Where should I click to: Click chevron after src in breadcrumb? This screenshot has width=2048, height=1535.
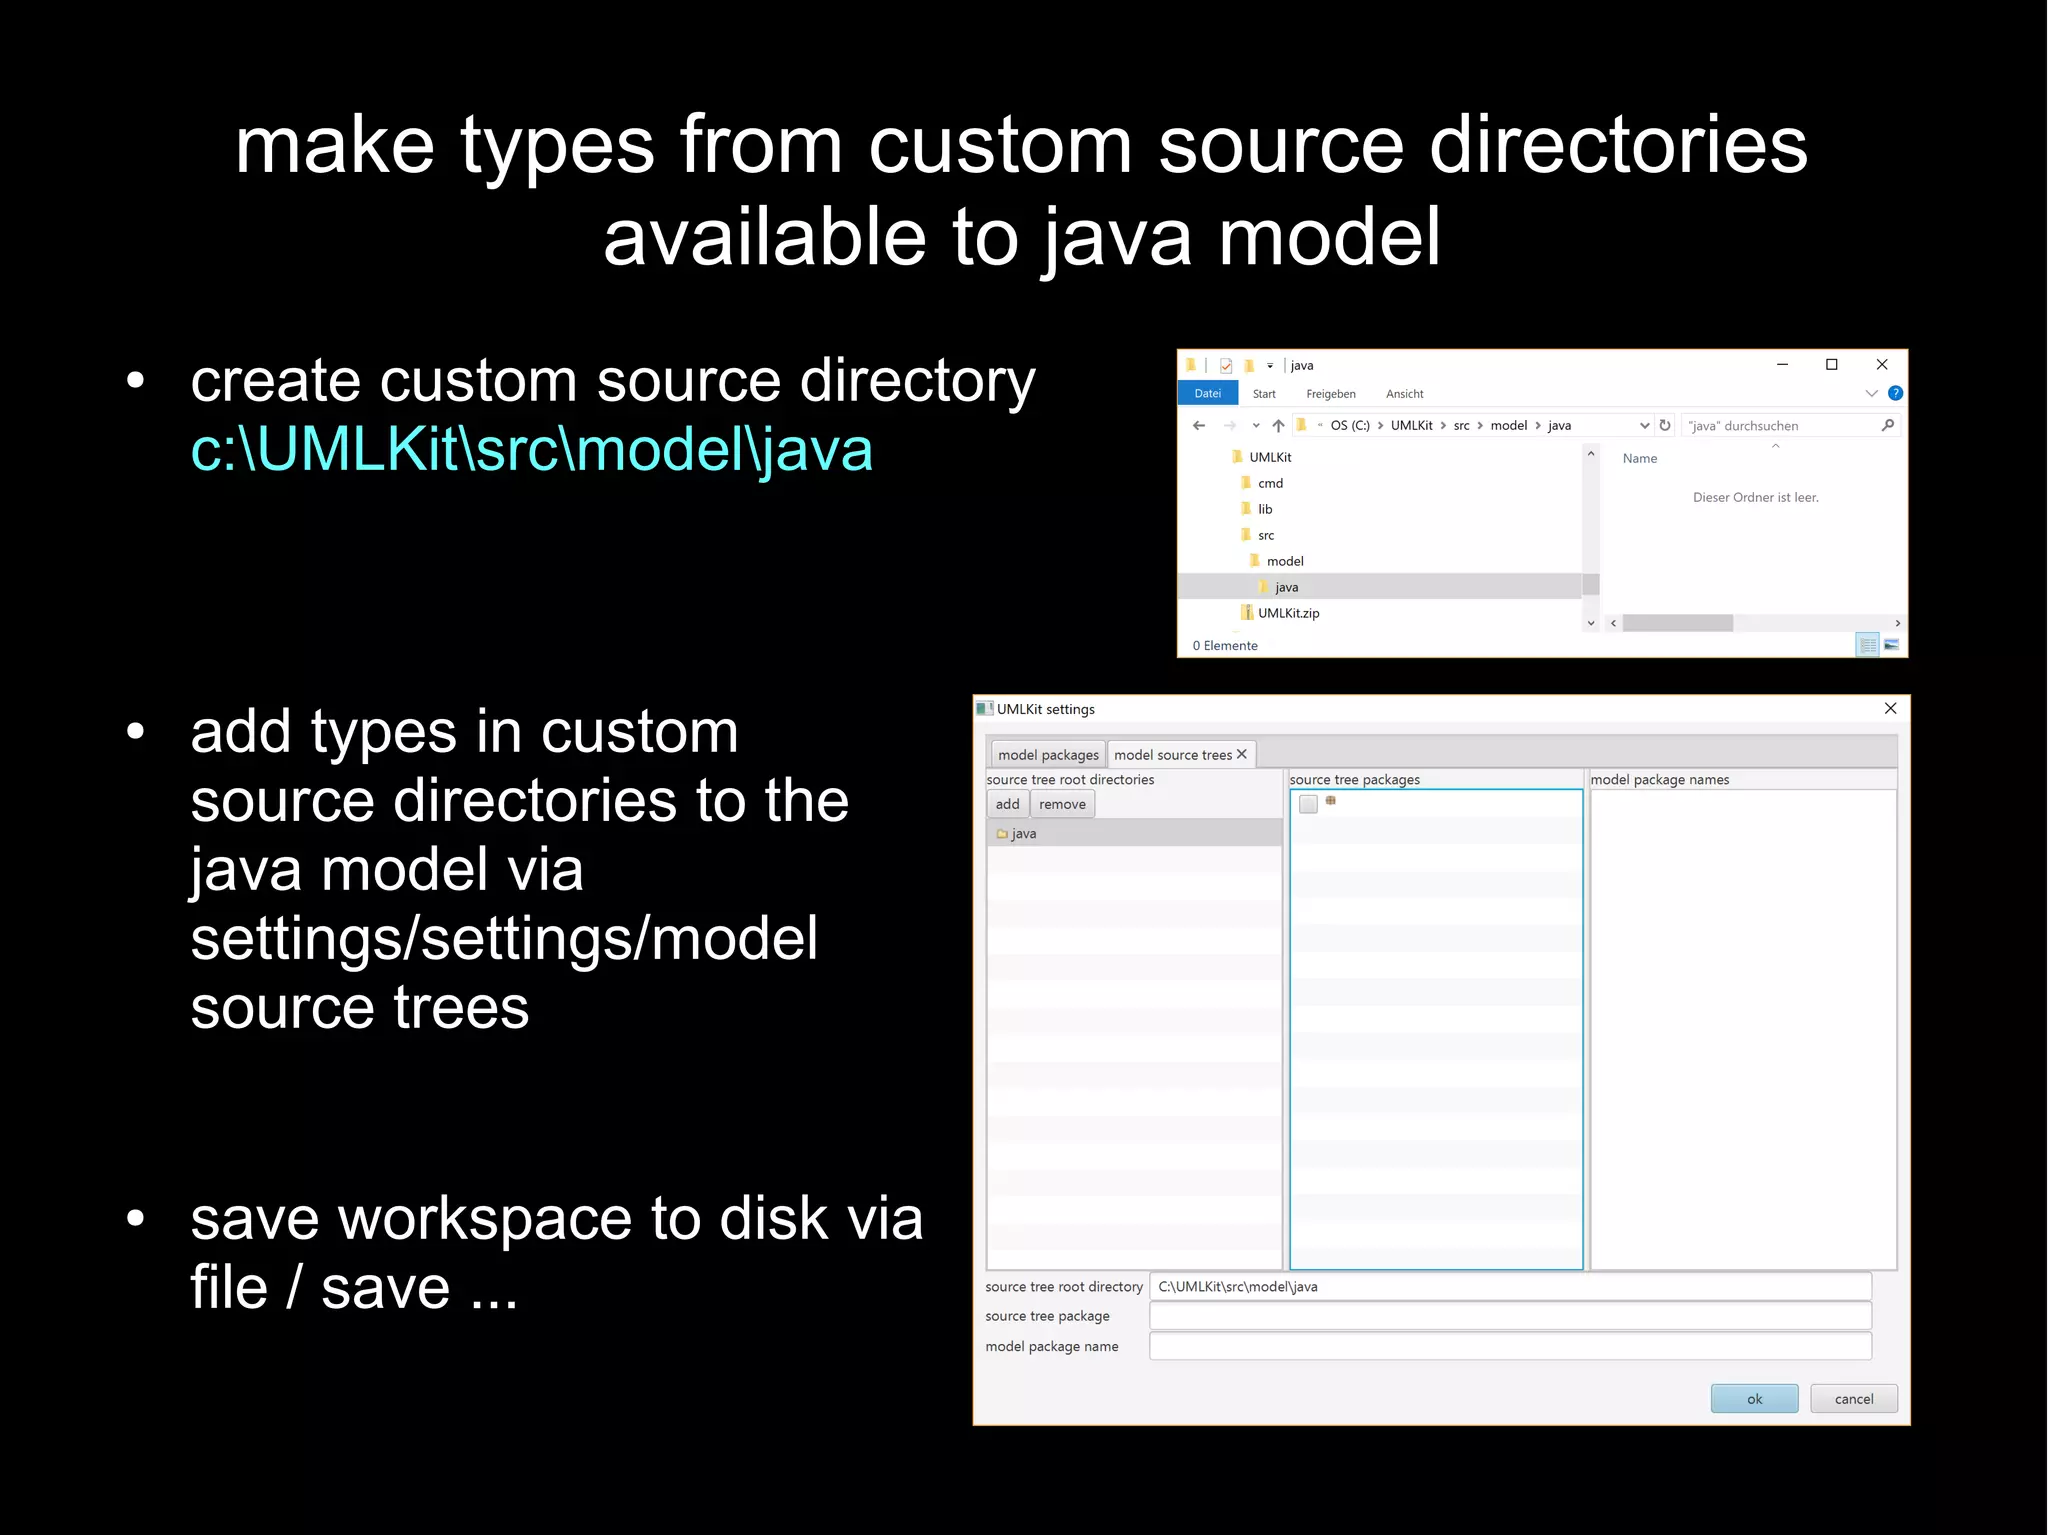click(1480, 425)
